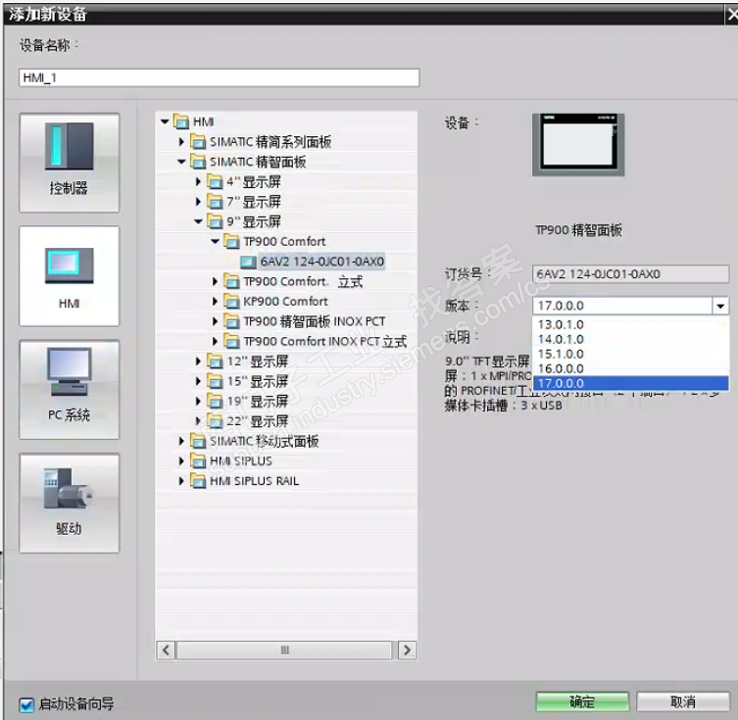Toggle the 启动设备向导 checkbox
738x720 pixels.
(27, 704)
